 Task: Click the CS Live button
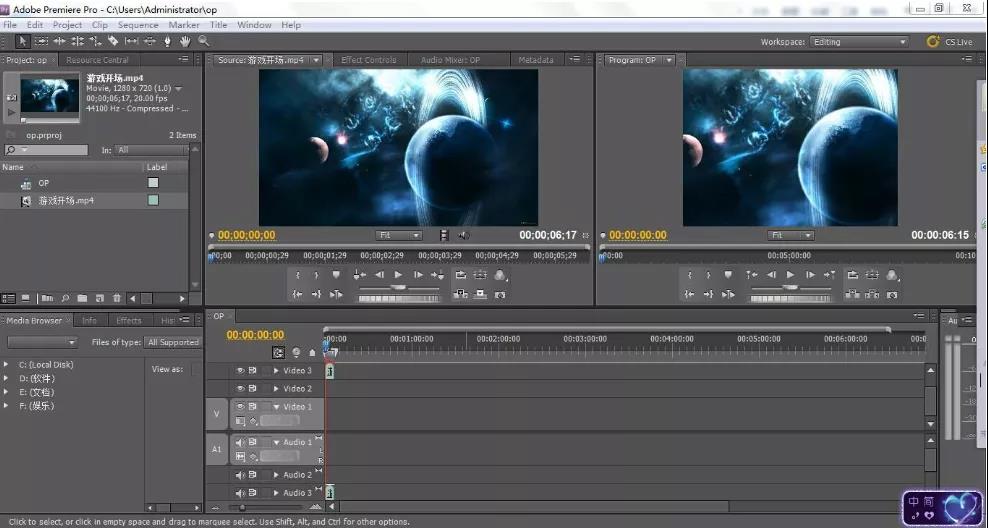(949, 42)
